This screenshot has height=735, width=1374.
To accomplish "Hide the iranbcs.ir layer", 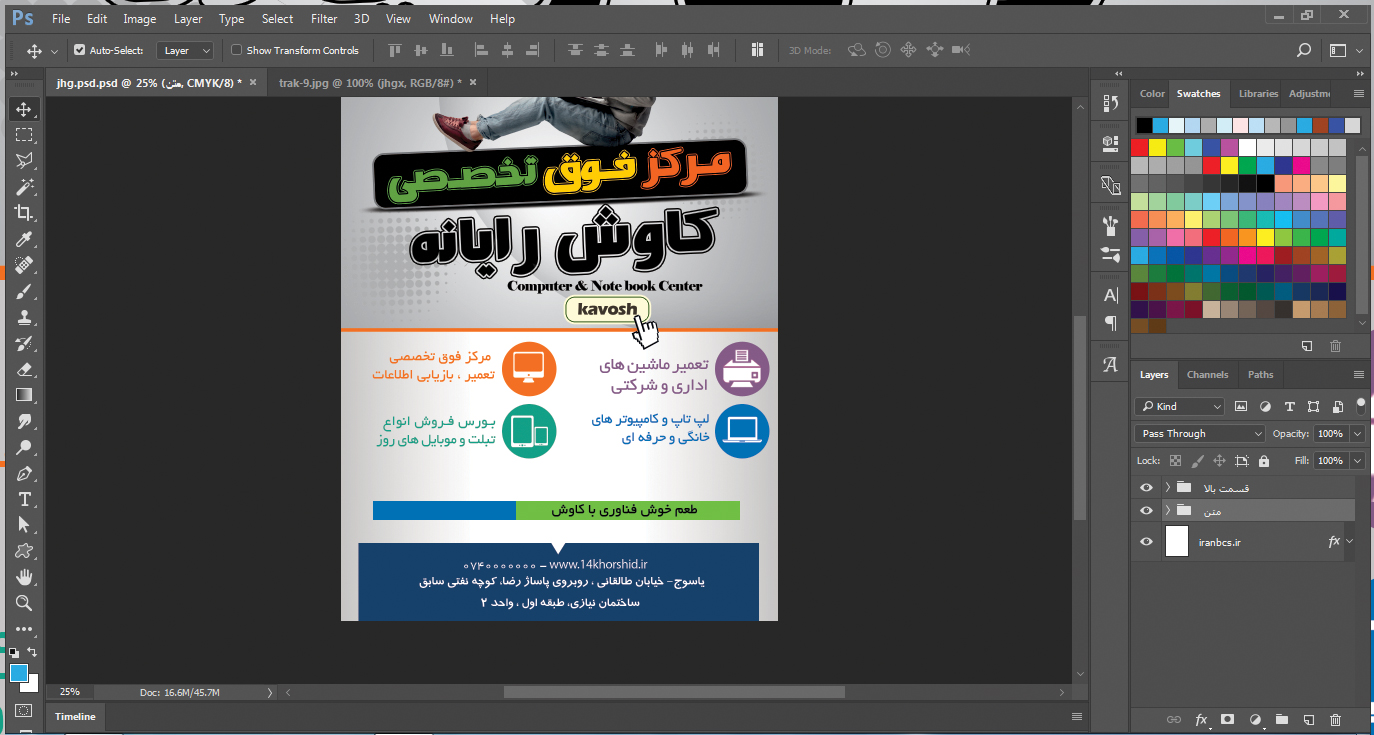I will [x=1146, y=542].
